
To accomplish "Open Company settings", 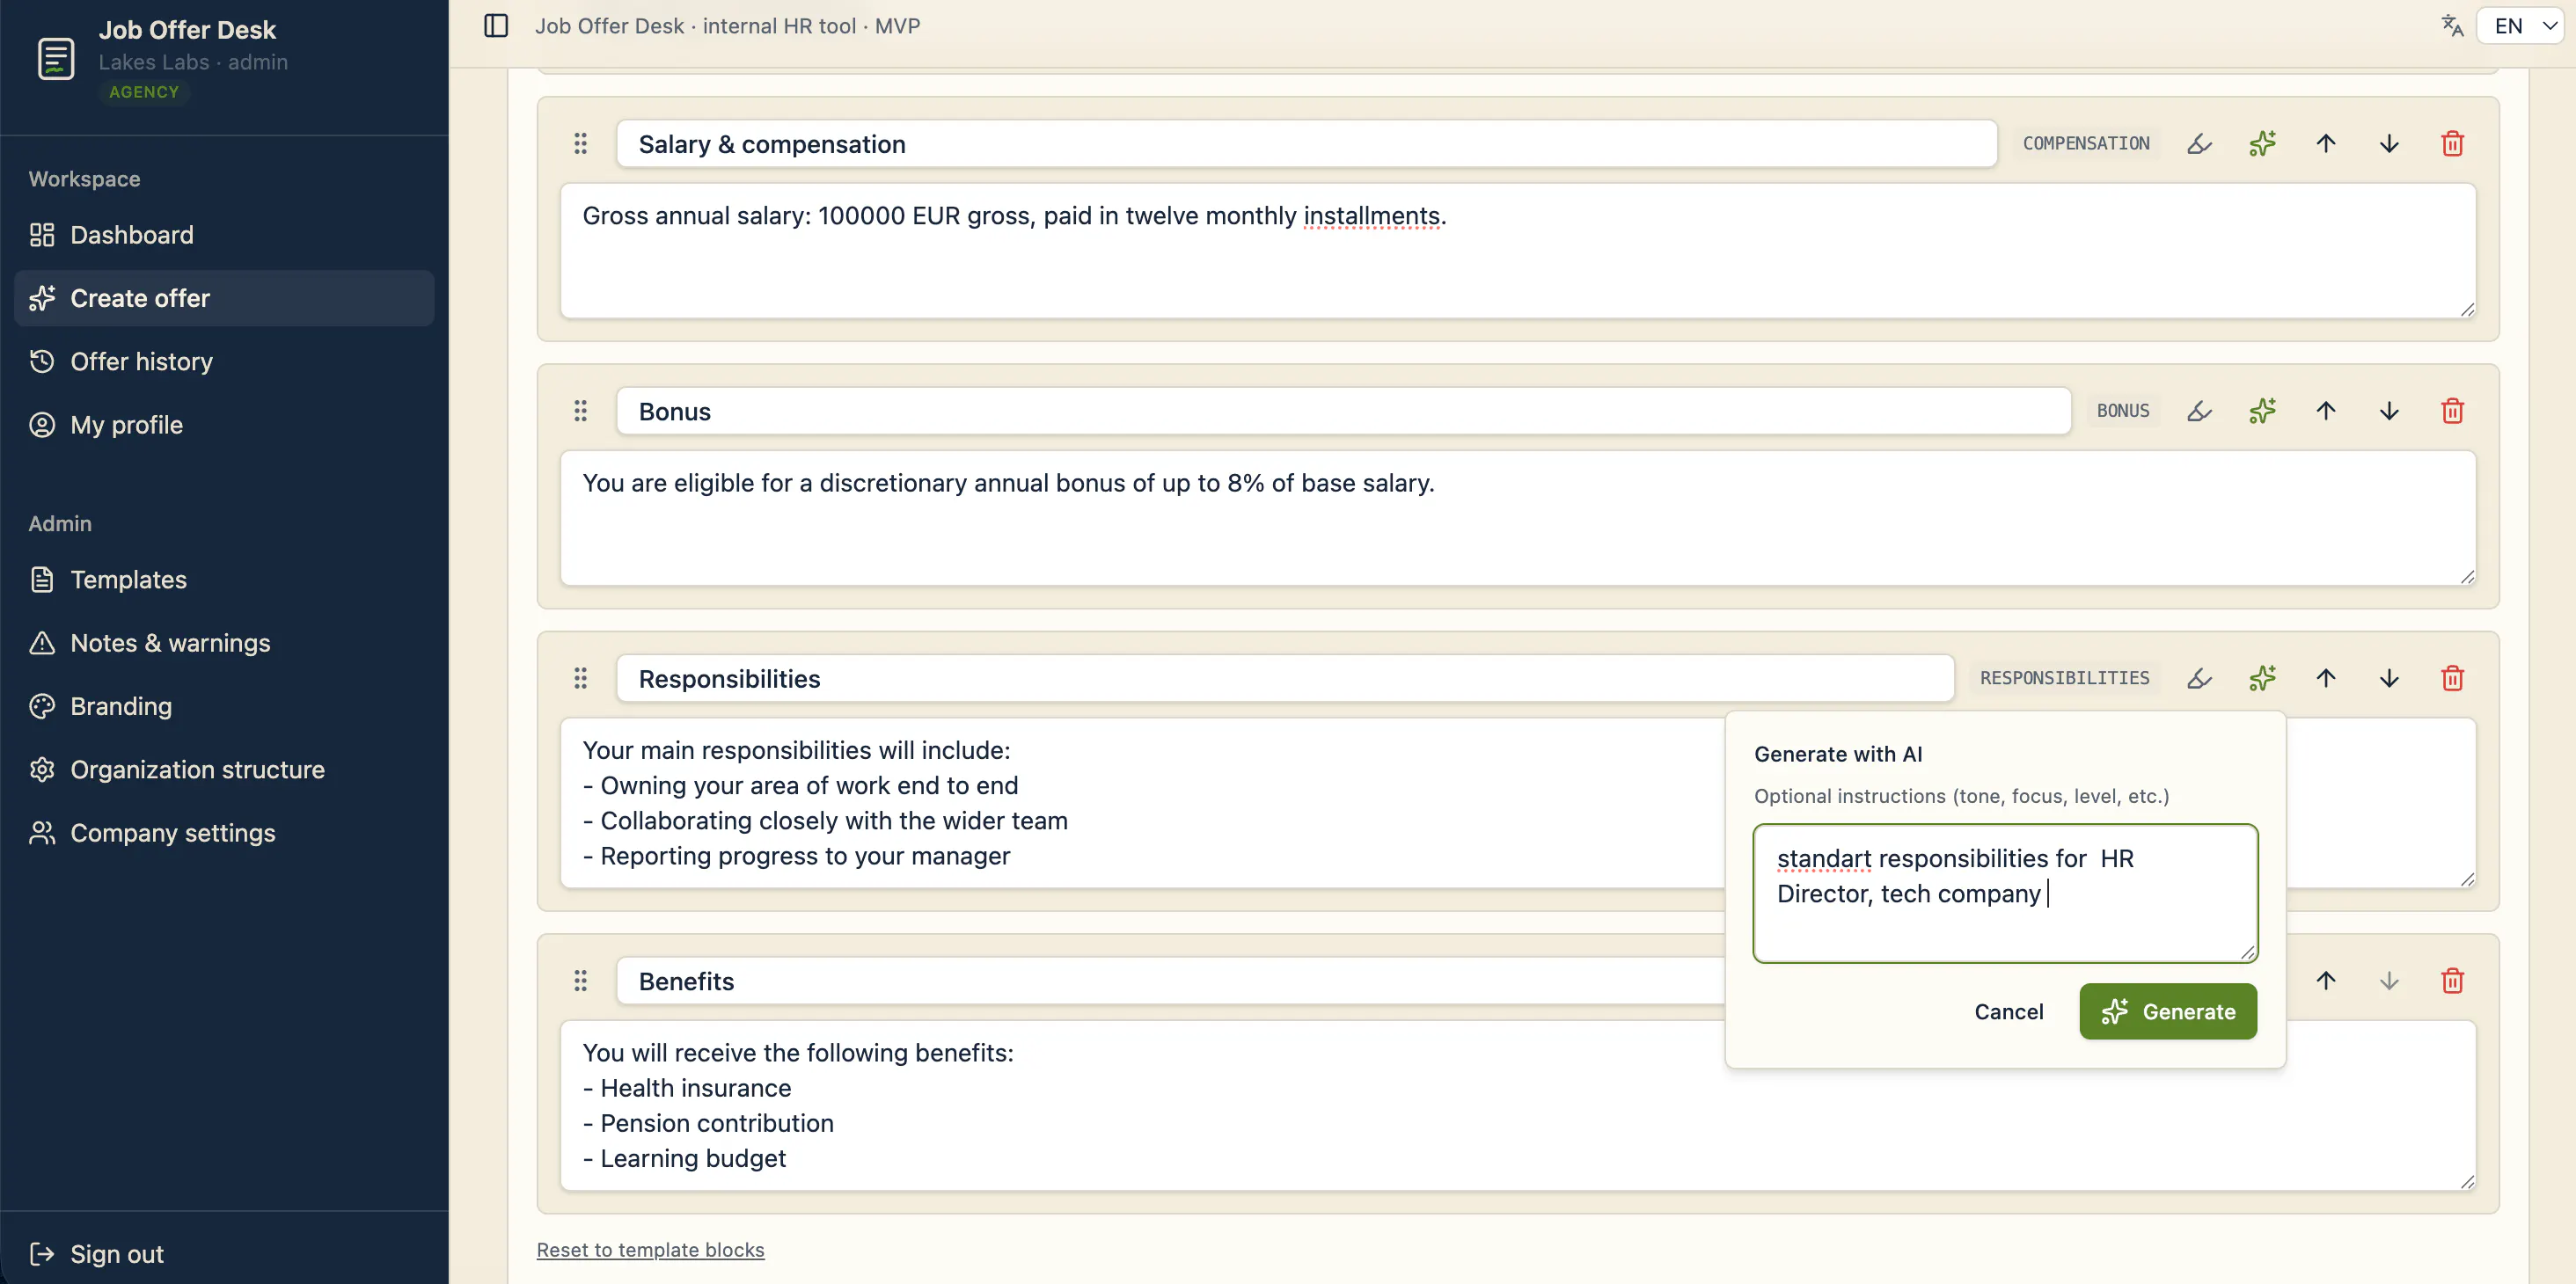I will 224,833.
